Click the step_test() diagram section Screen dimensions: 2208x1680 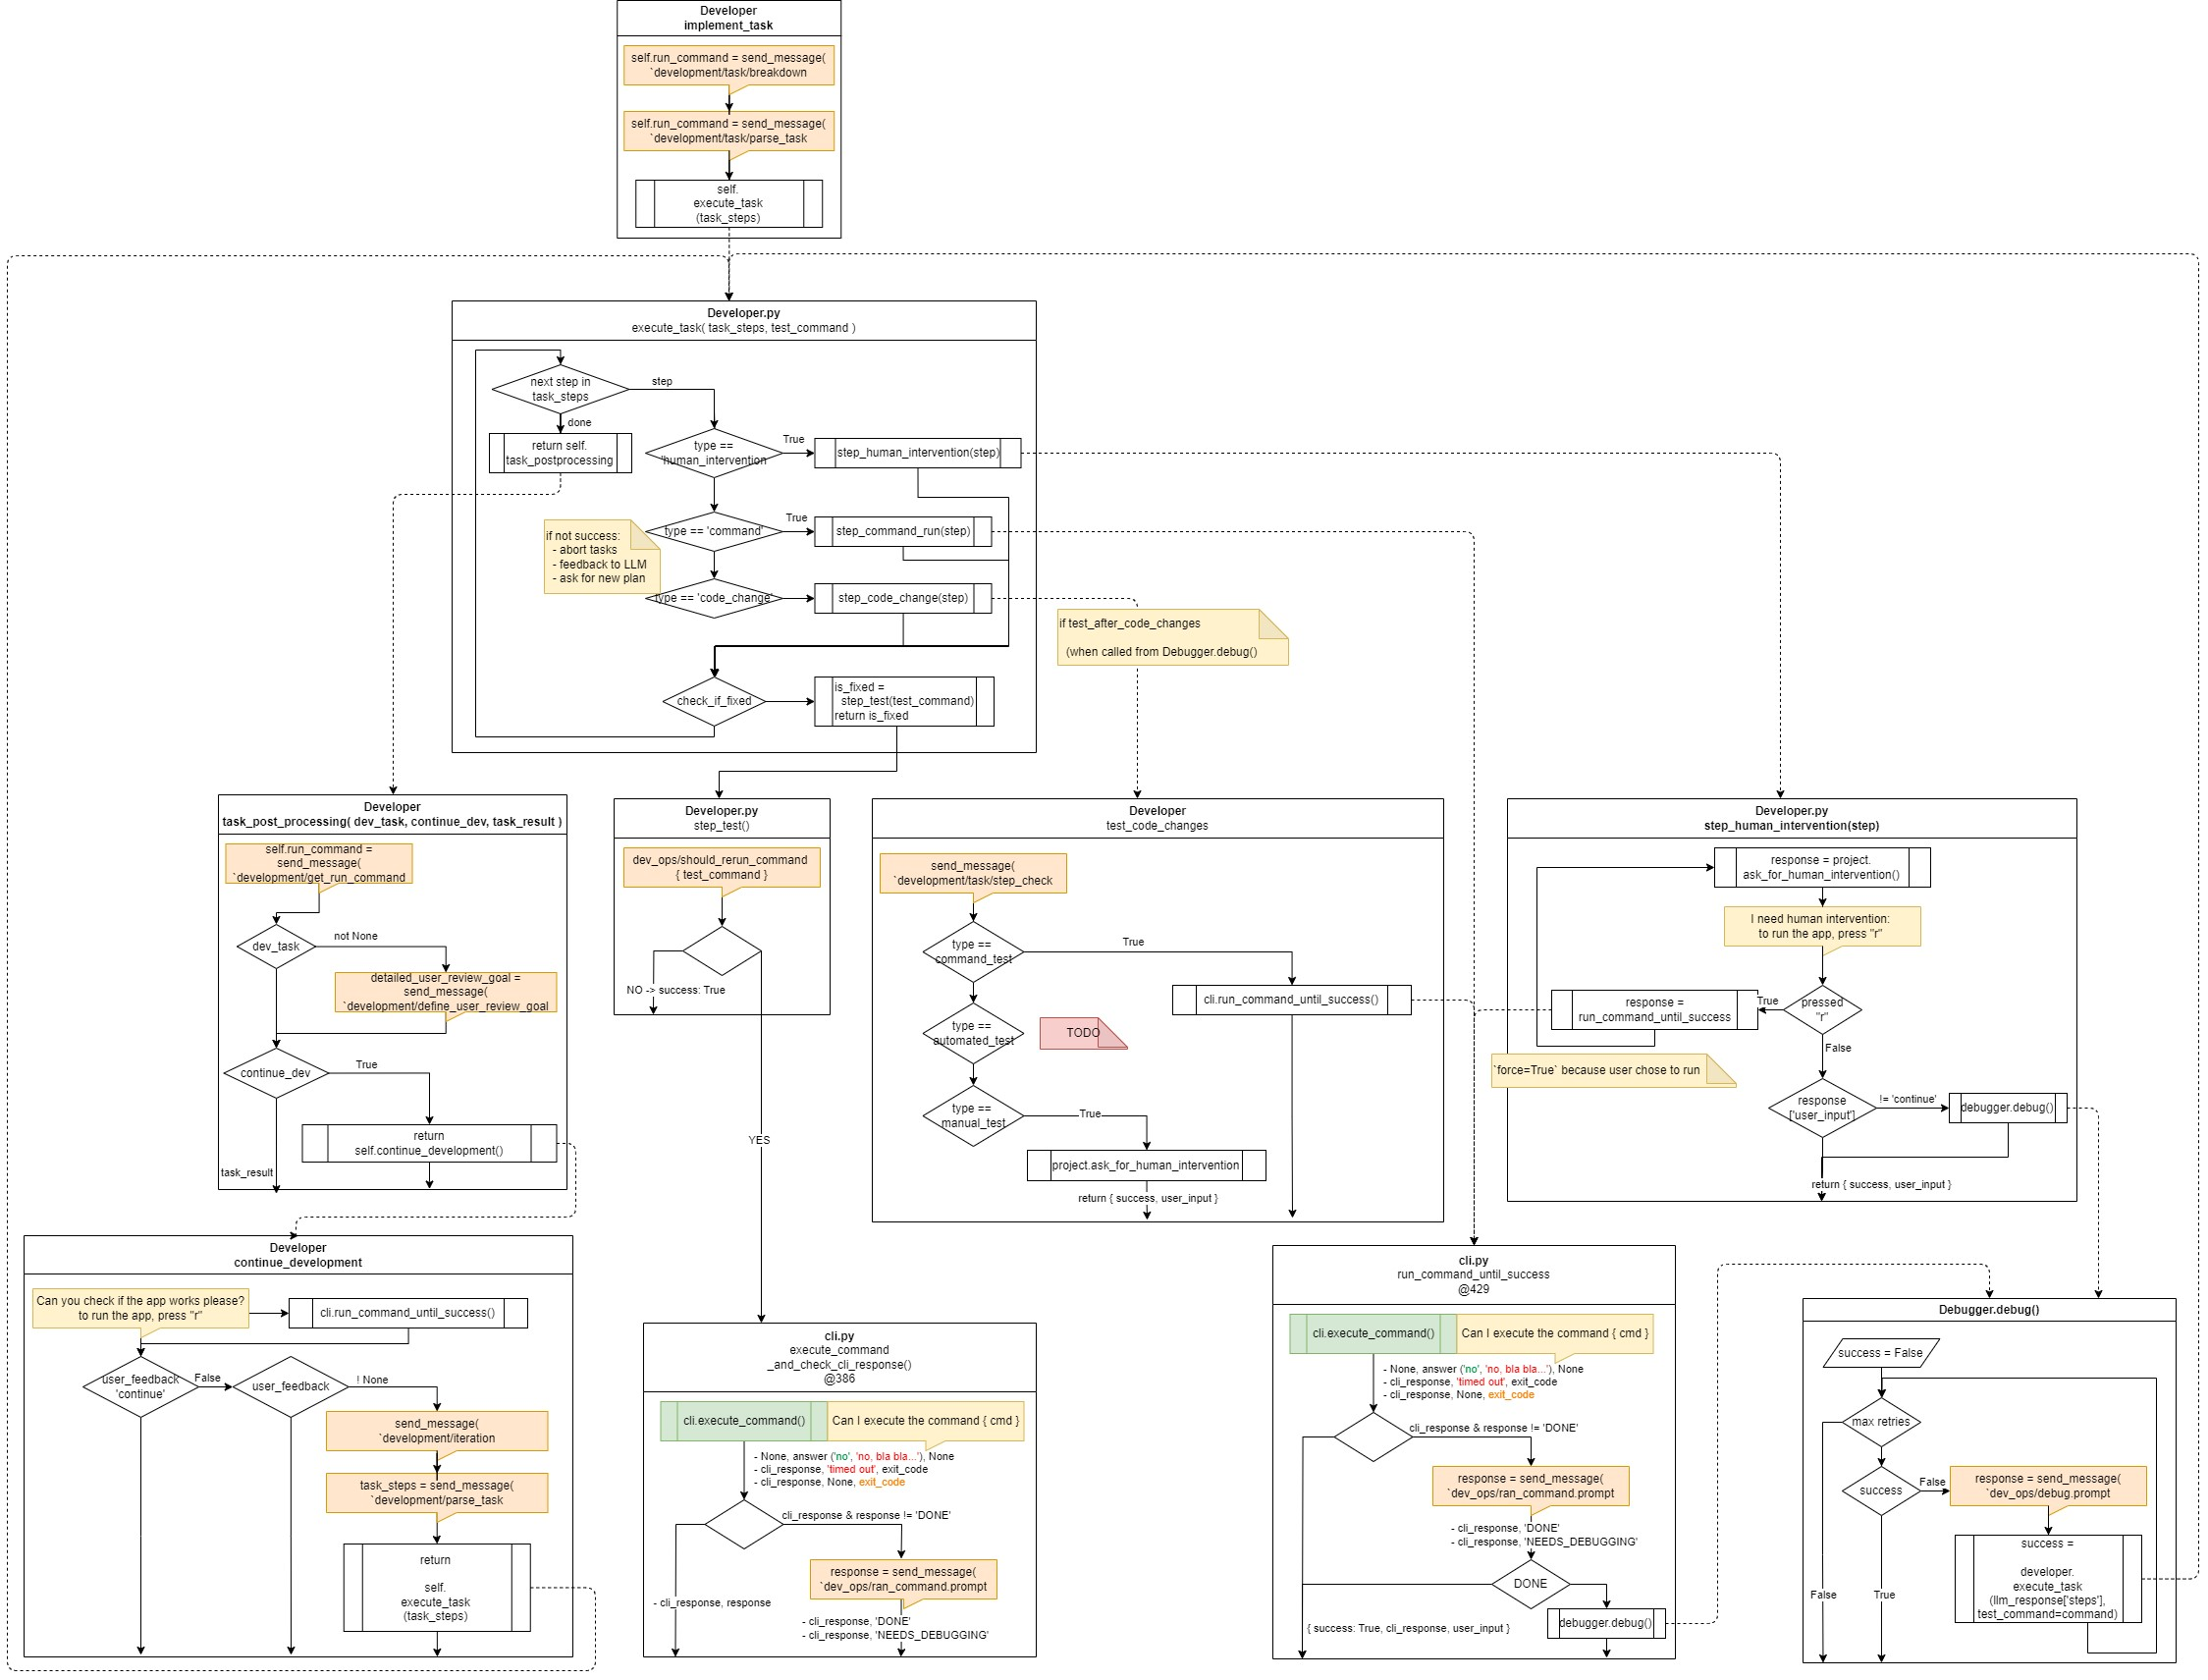point(721,818)
